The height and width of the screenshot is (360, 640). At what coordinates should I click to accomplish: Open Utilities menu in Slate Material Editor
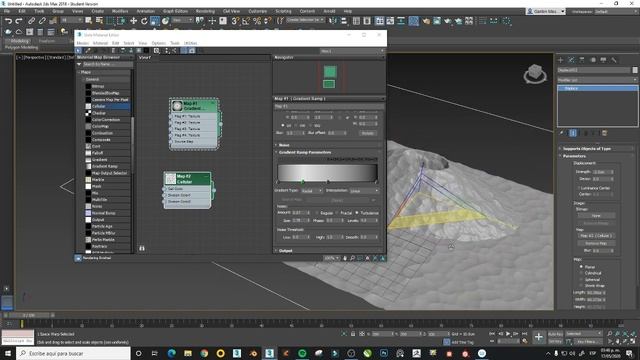[190, 43]
